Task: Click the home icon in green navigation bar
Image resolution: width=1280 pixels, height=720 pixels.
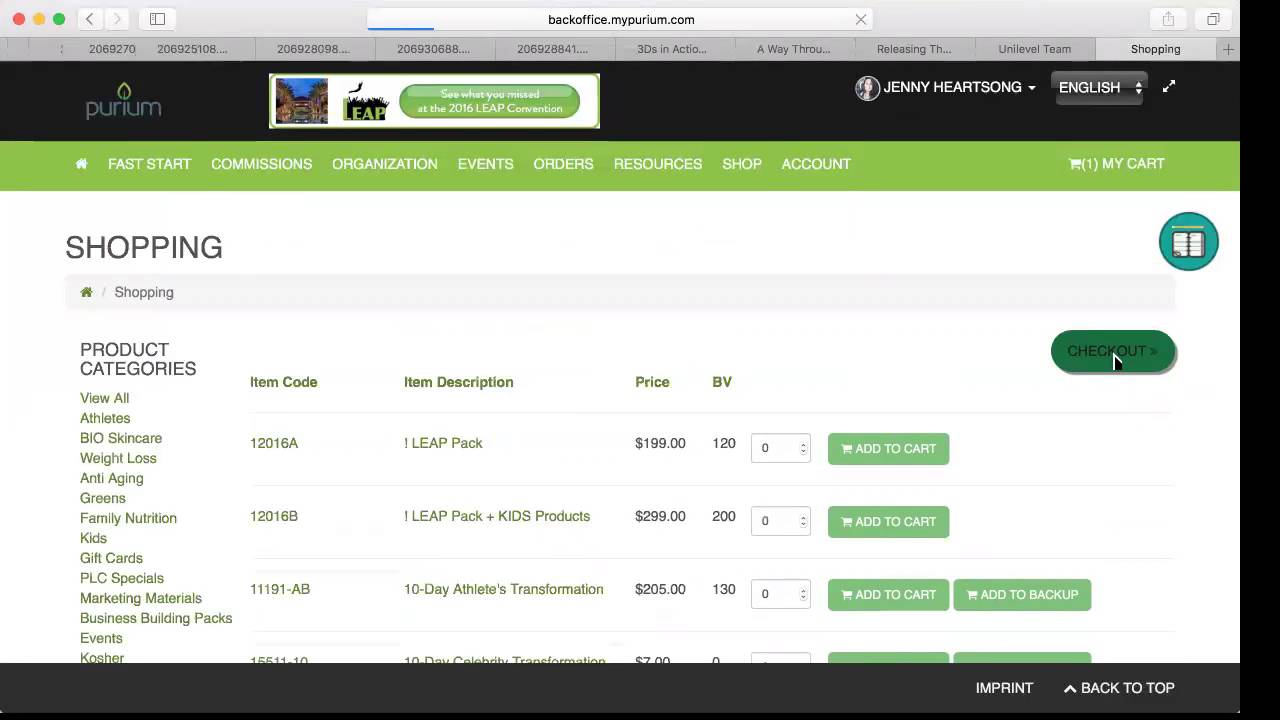Action: 81,164
